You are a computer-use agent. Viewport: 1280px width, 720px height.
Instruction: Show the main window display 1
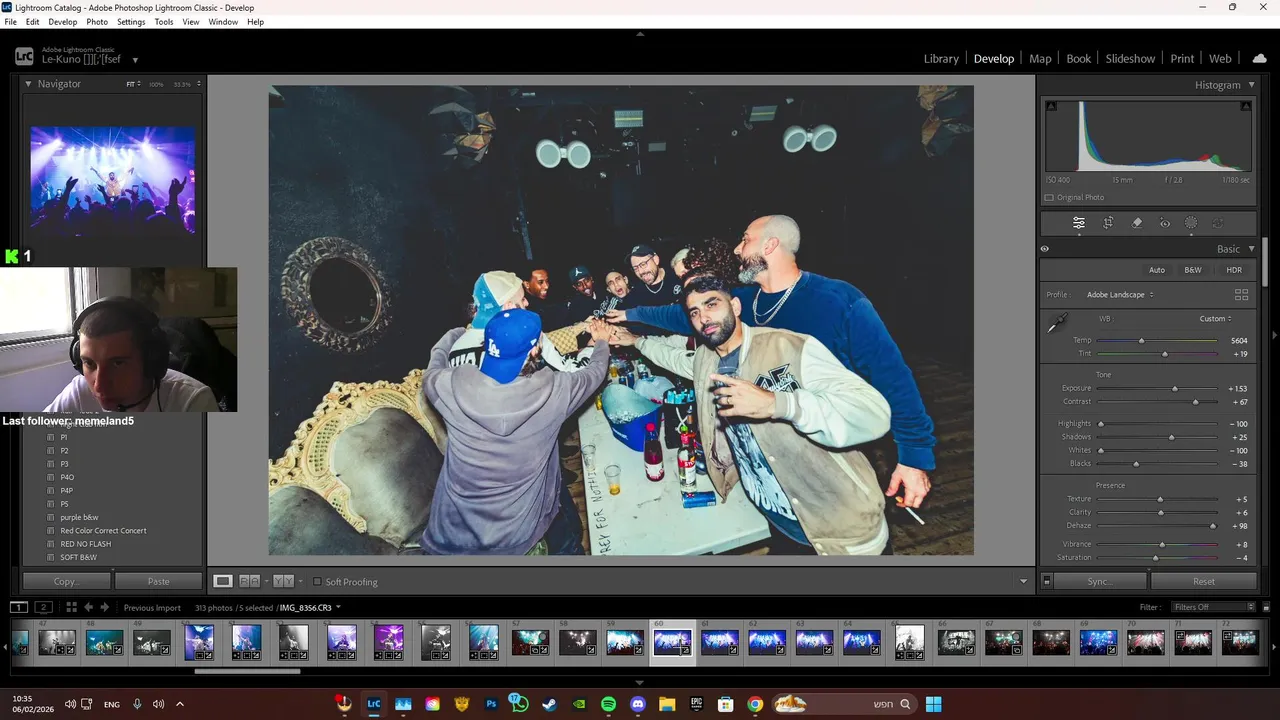tap(19, 607)
